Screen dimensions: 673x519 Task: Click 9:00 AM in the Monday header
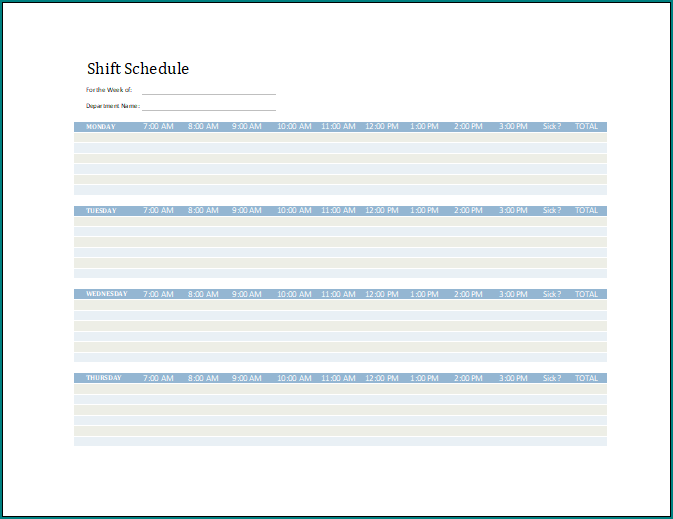(247, 126)
